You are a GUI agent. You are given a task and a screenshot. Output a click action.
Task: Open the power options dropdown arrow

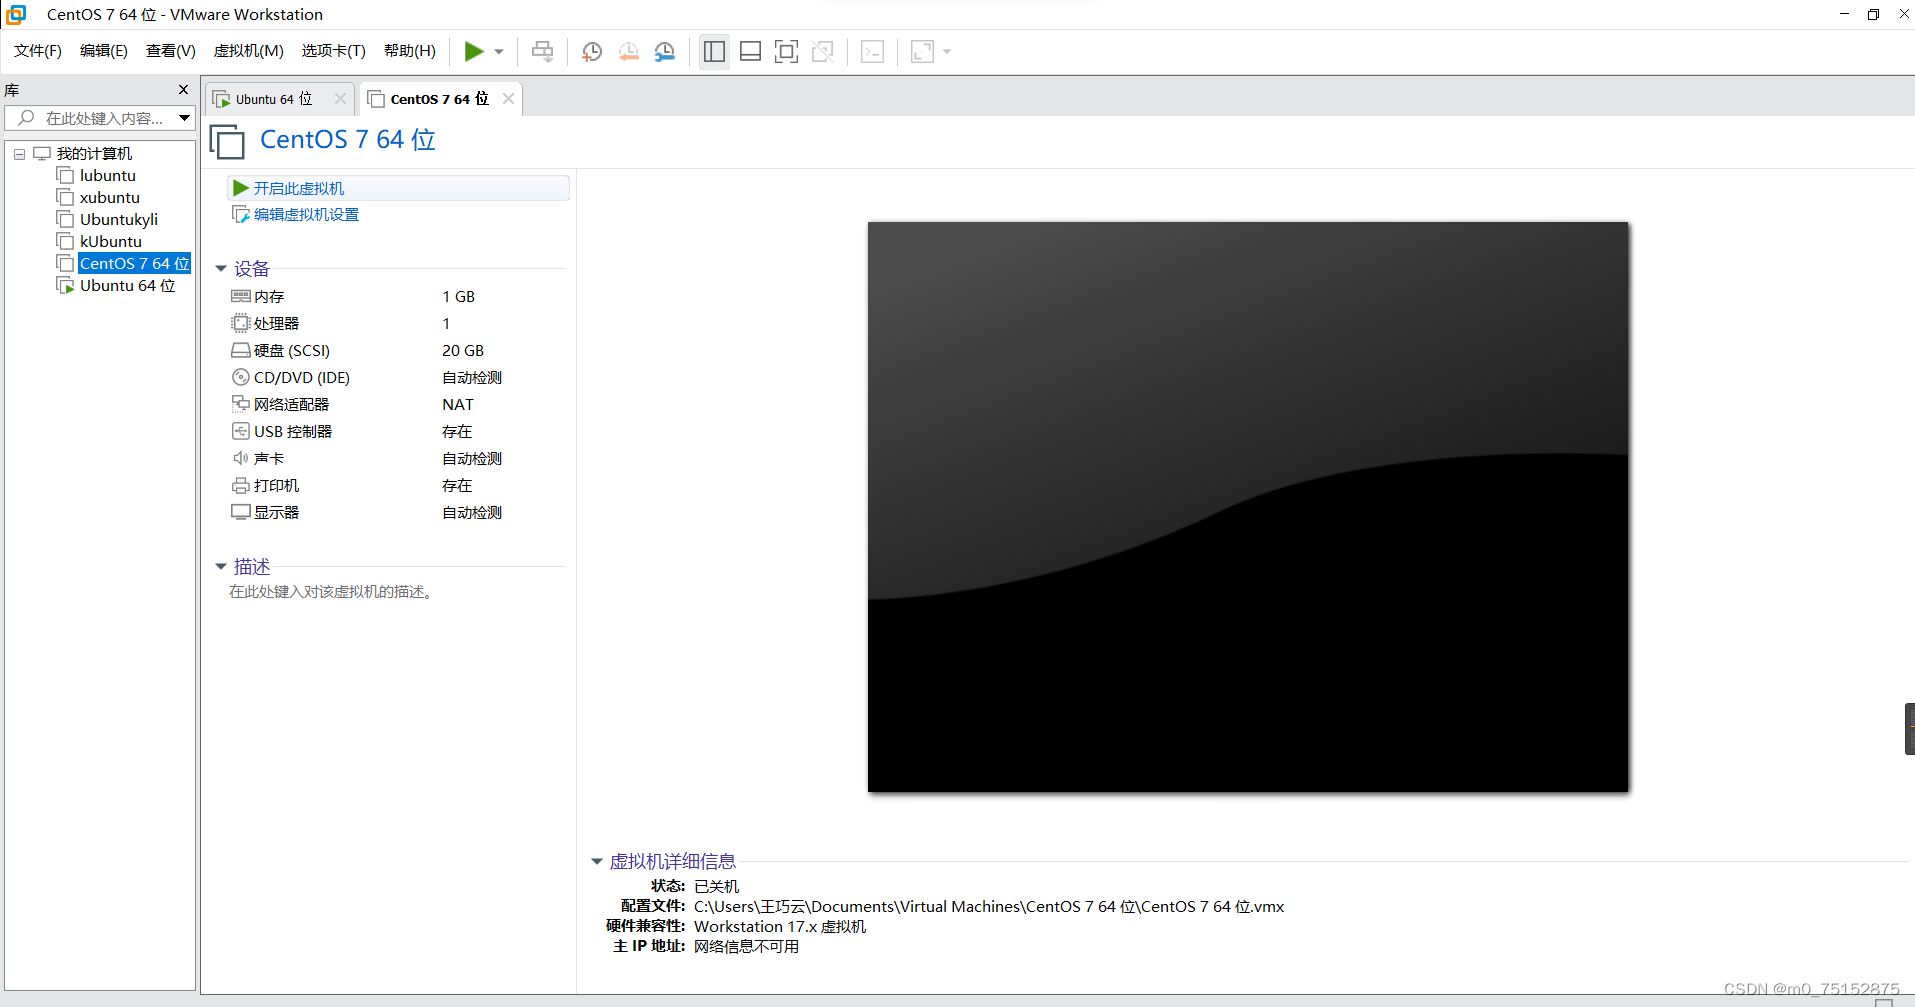point(497,51)
